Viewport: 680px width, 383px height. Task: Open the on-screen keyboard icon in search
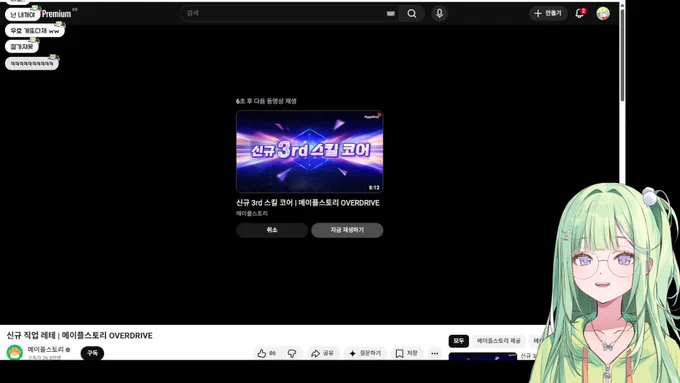coord(391,13)
